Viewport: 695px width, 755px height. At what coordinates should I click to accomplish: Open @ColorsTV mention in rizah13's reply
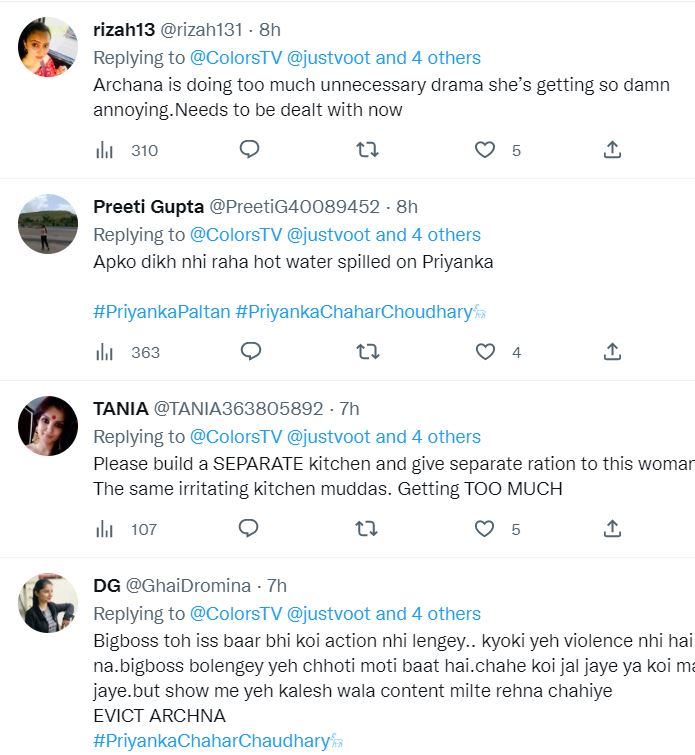click(236, 58)
